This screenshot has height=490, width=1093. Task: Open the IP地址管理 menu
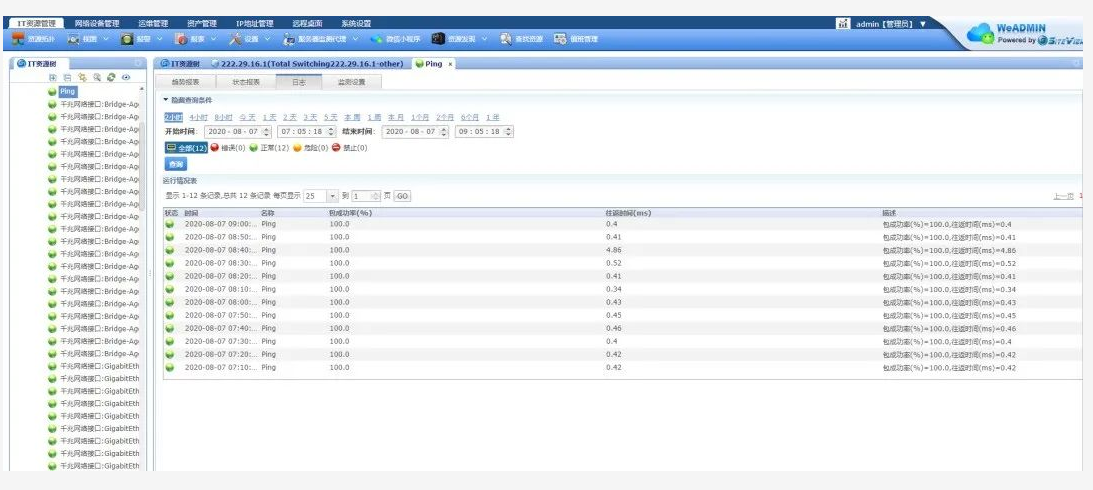point(254,23)
